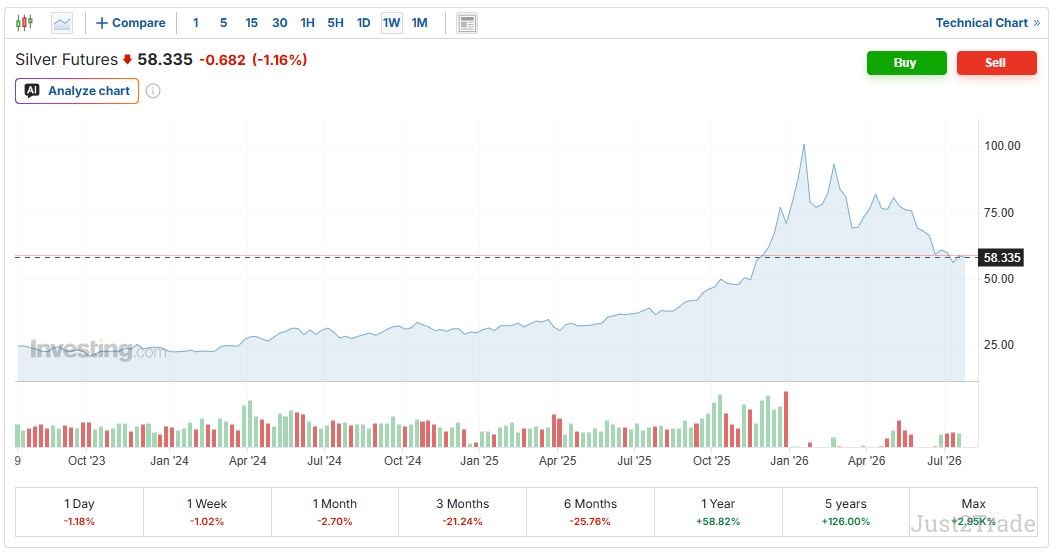The height and width of the screenshot is (552, 1055).
Task: Select the 1 Day performance range
Action: pos(79,512)
